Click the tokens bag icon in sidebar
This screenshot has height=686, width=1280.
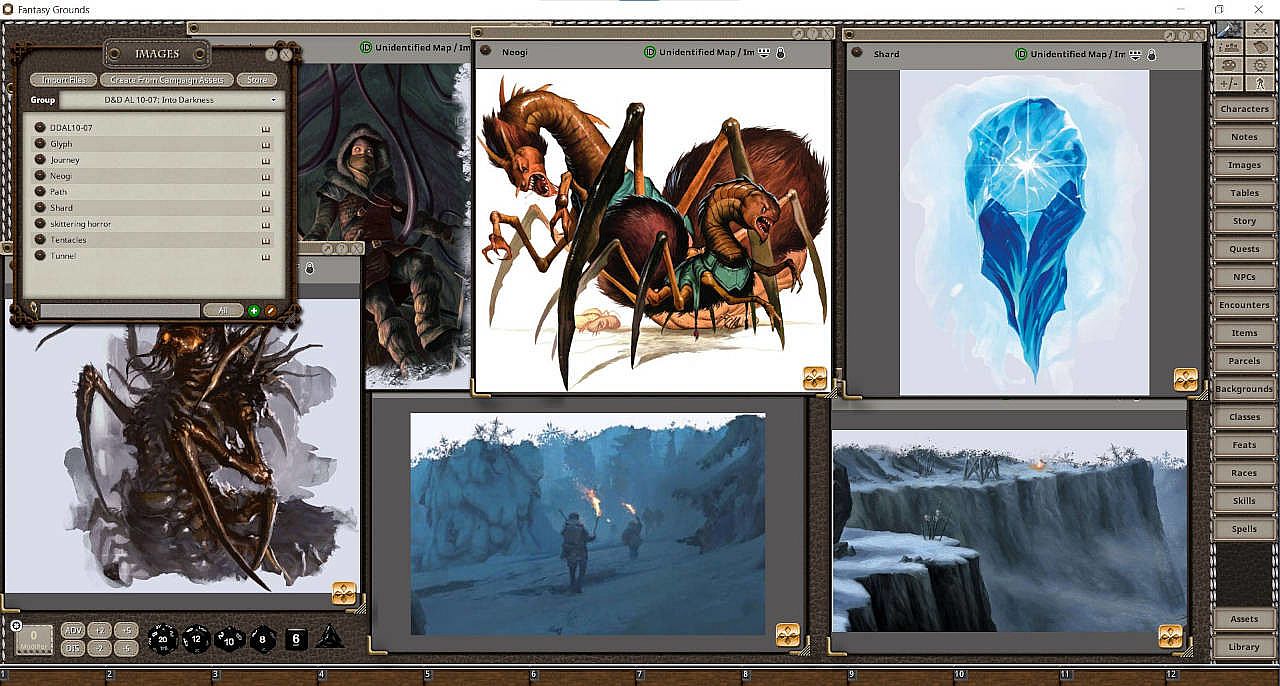(1259, 47)
